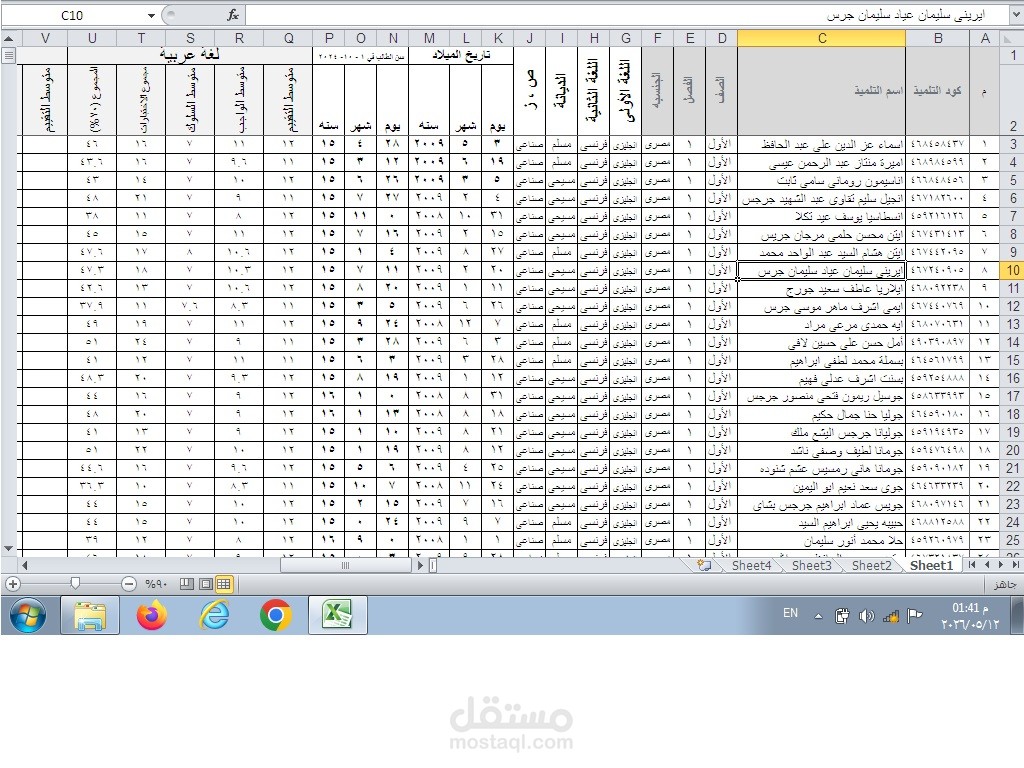1024x768 pixels.
Task: Select row 25 header
Action: pos(1012,540)
